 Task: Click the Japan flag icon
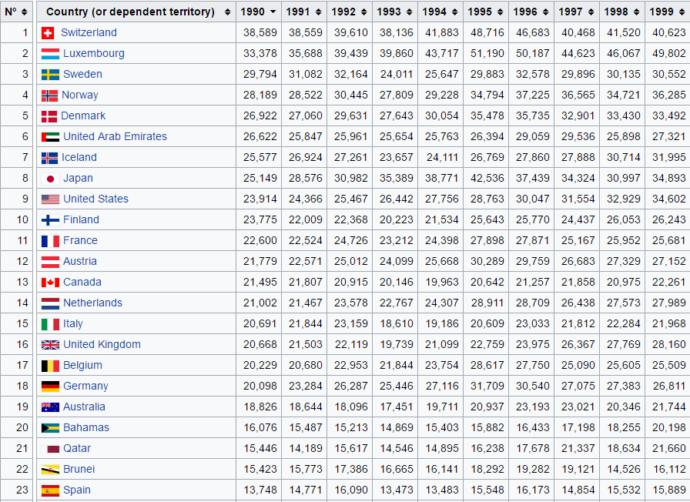point(50,179)
